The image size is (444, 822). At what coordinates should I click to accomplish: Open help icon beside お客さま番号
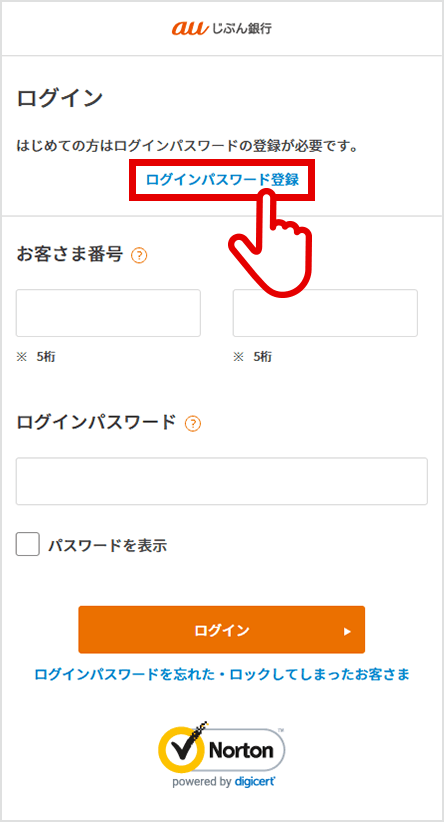[x=139, y=256]
